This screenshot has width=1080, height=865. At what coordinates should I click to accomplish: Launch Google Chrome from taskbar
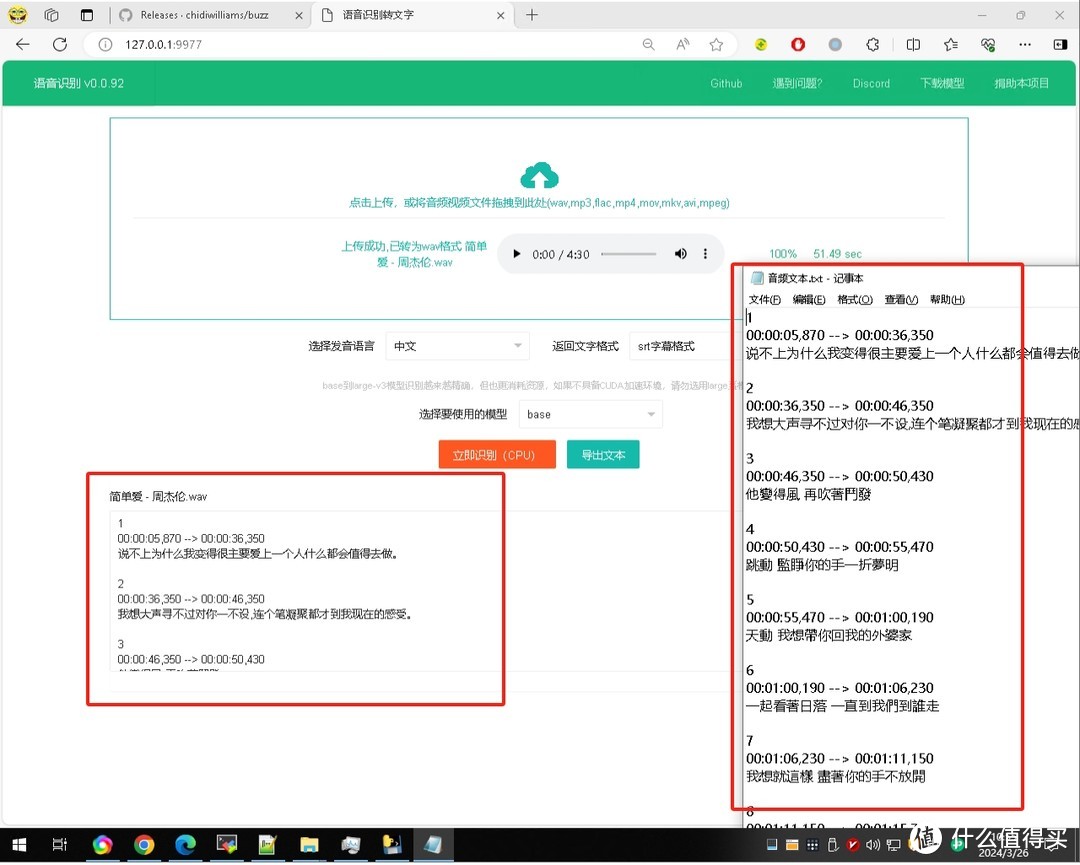click(x=144, y=845)
